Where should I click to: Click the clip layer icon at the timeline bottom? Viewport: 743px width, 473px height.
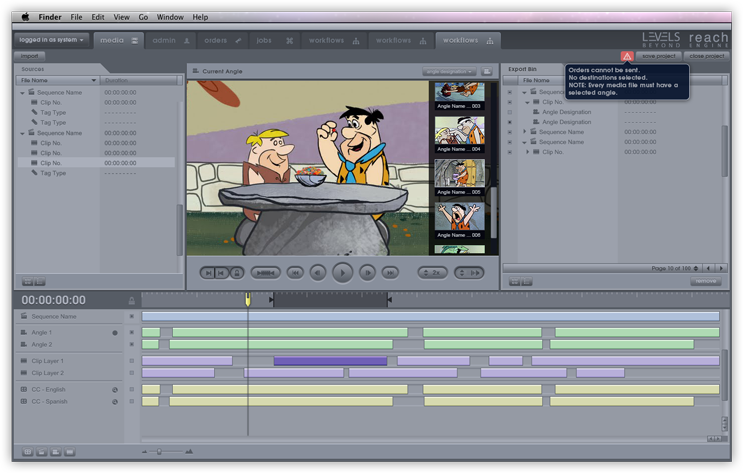point(70,452)
